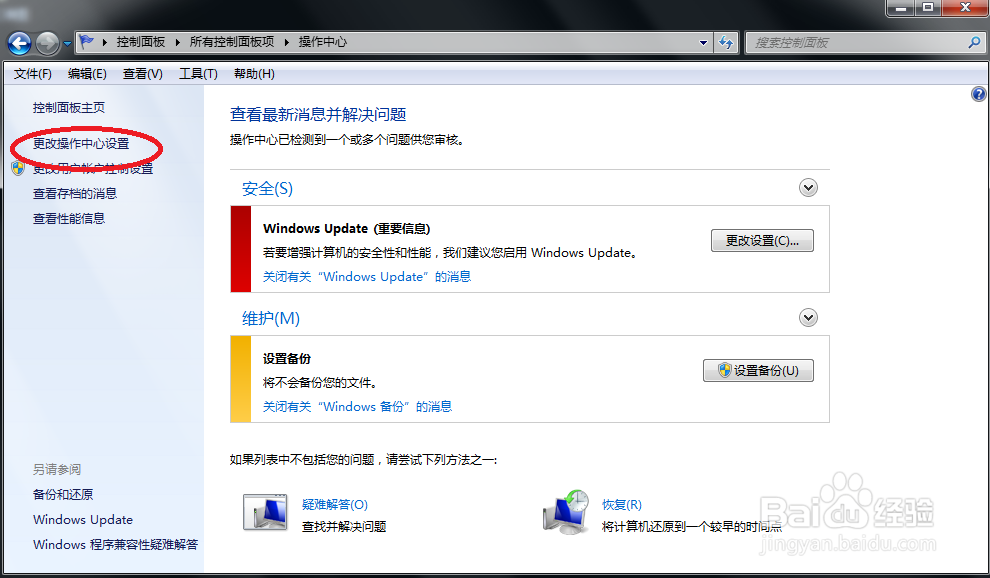Click the UAC shield icon in sidebar
Screen dimensions: 990x578
(18, 168)
